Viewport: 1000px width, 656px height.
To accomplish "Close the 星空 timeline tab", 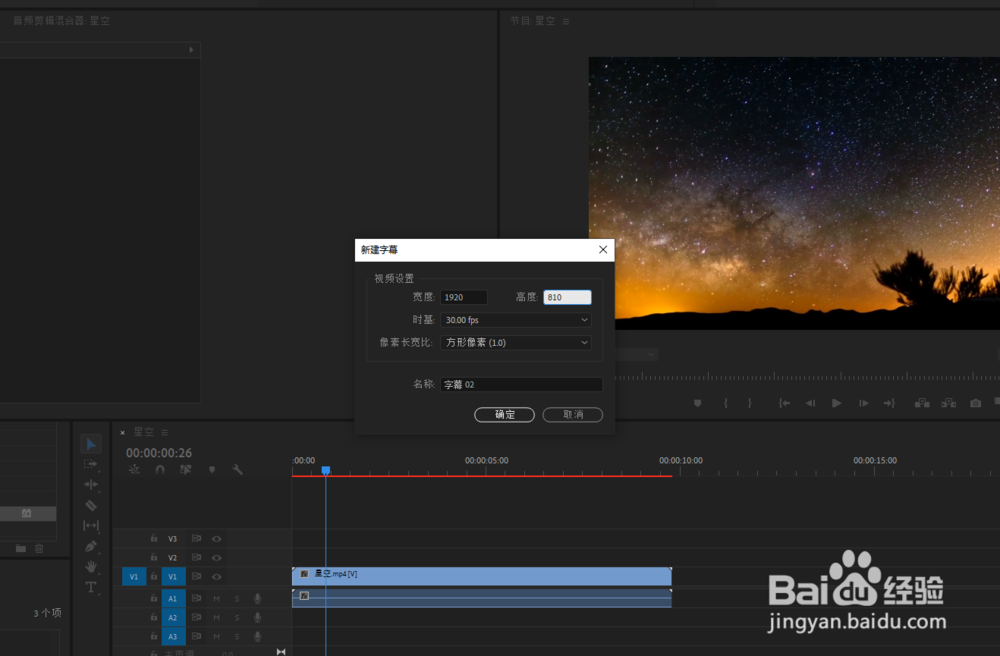I will tap(122, 433).
